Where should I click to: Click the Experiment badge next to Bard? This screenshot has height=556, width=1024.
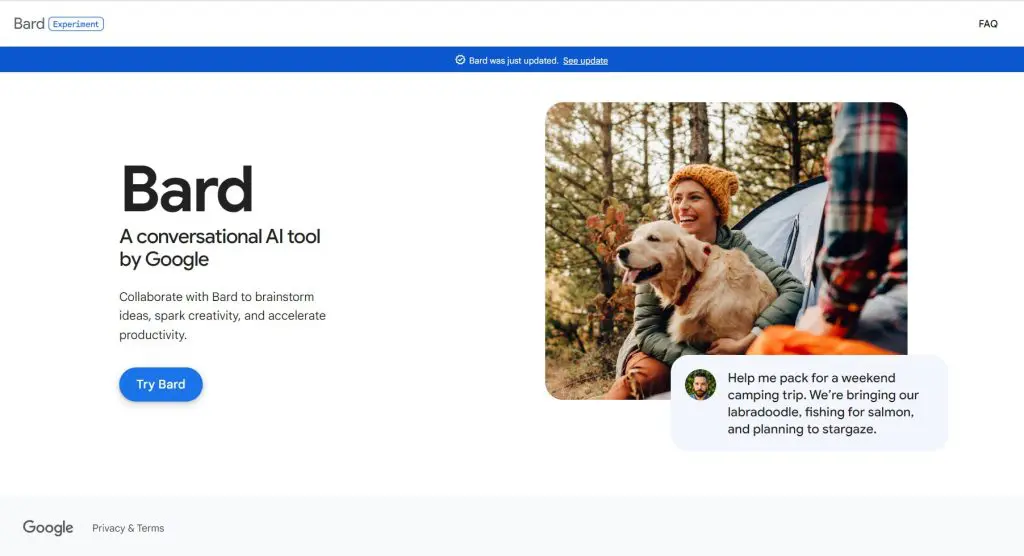(76, 24)
